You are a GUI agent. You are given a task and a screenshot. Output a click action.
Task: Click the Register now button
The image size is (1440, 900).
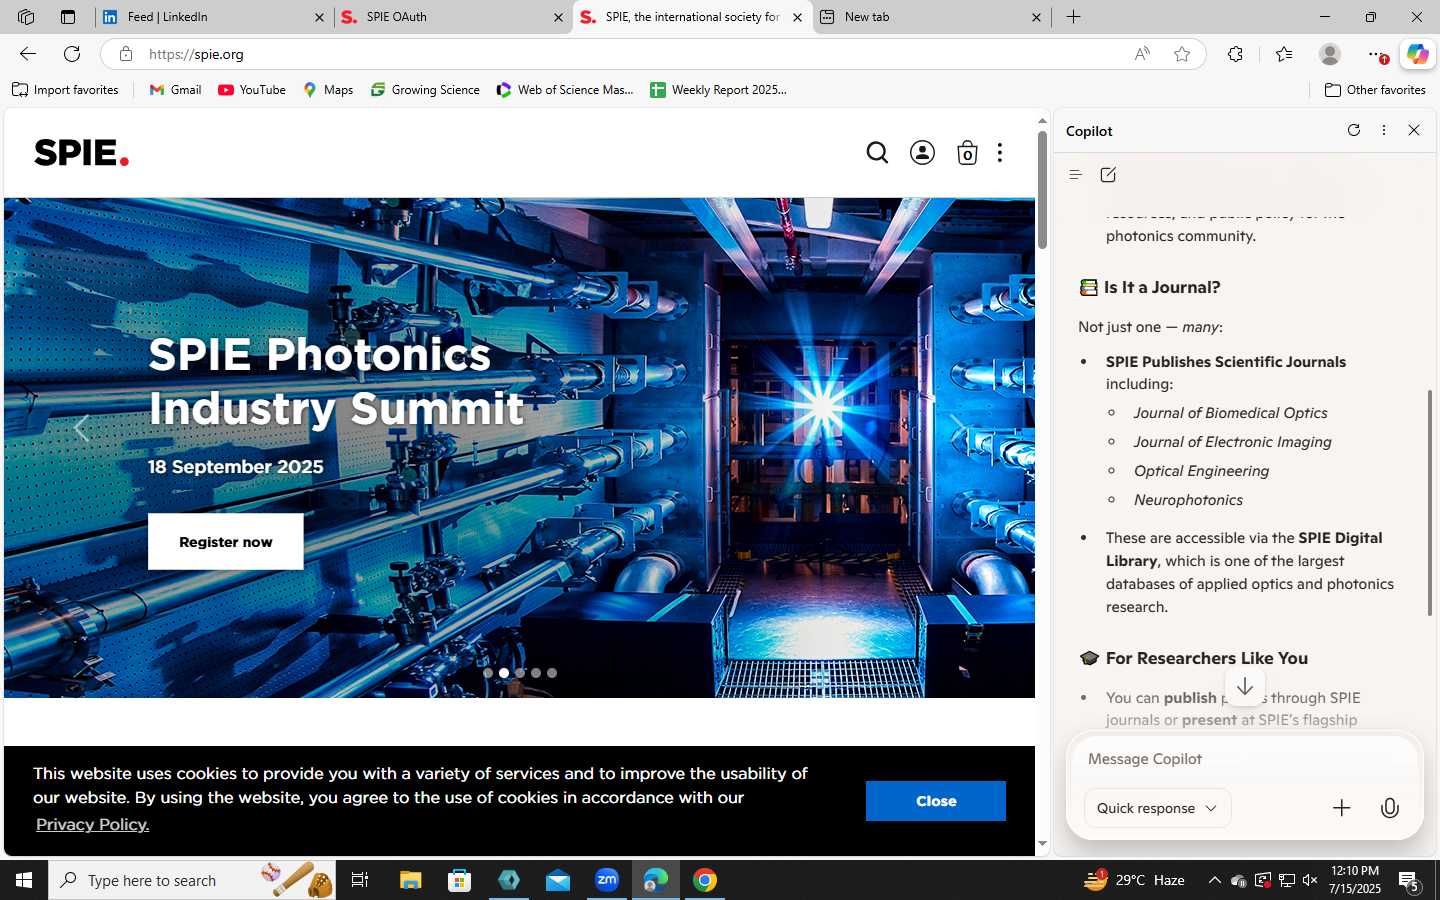click(226, 542)
